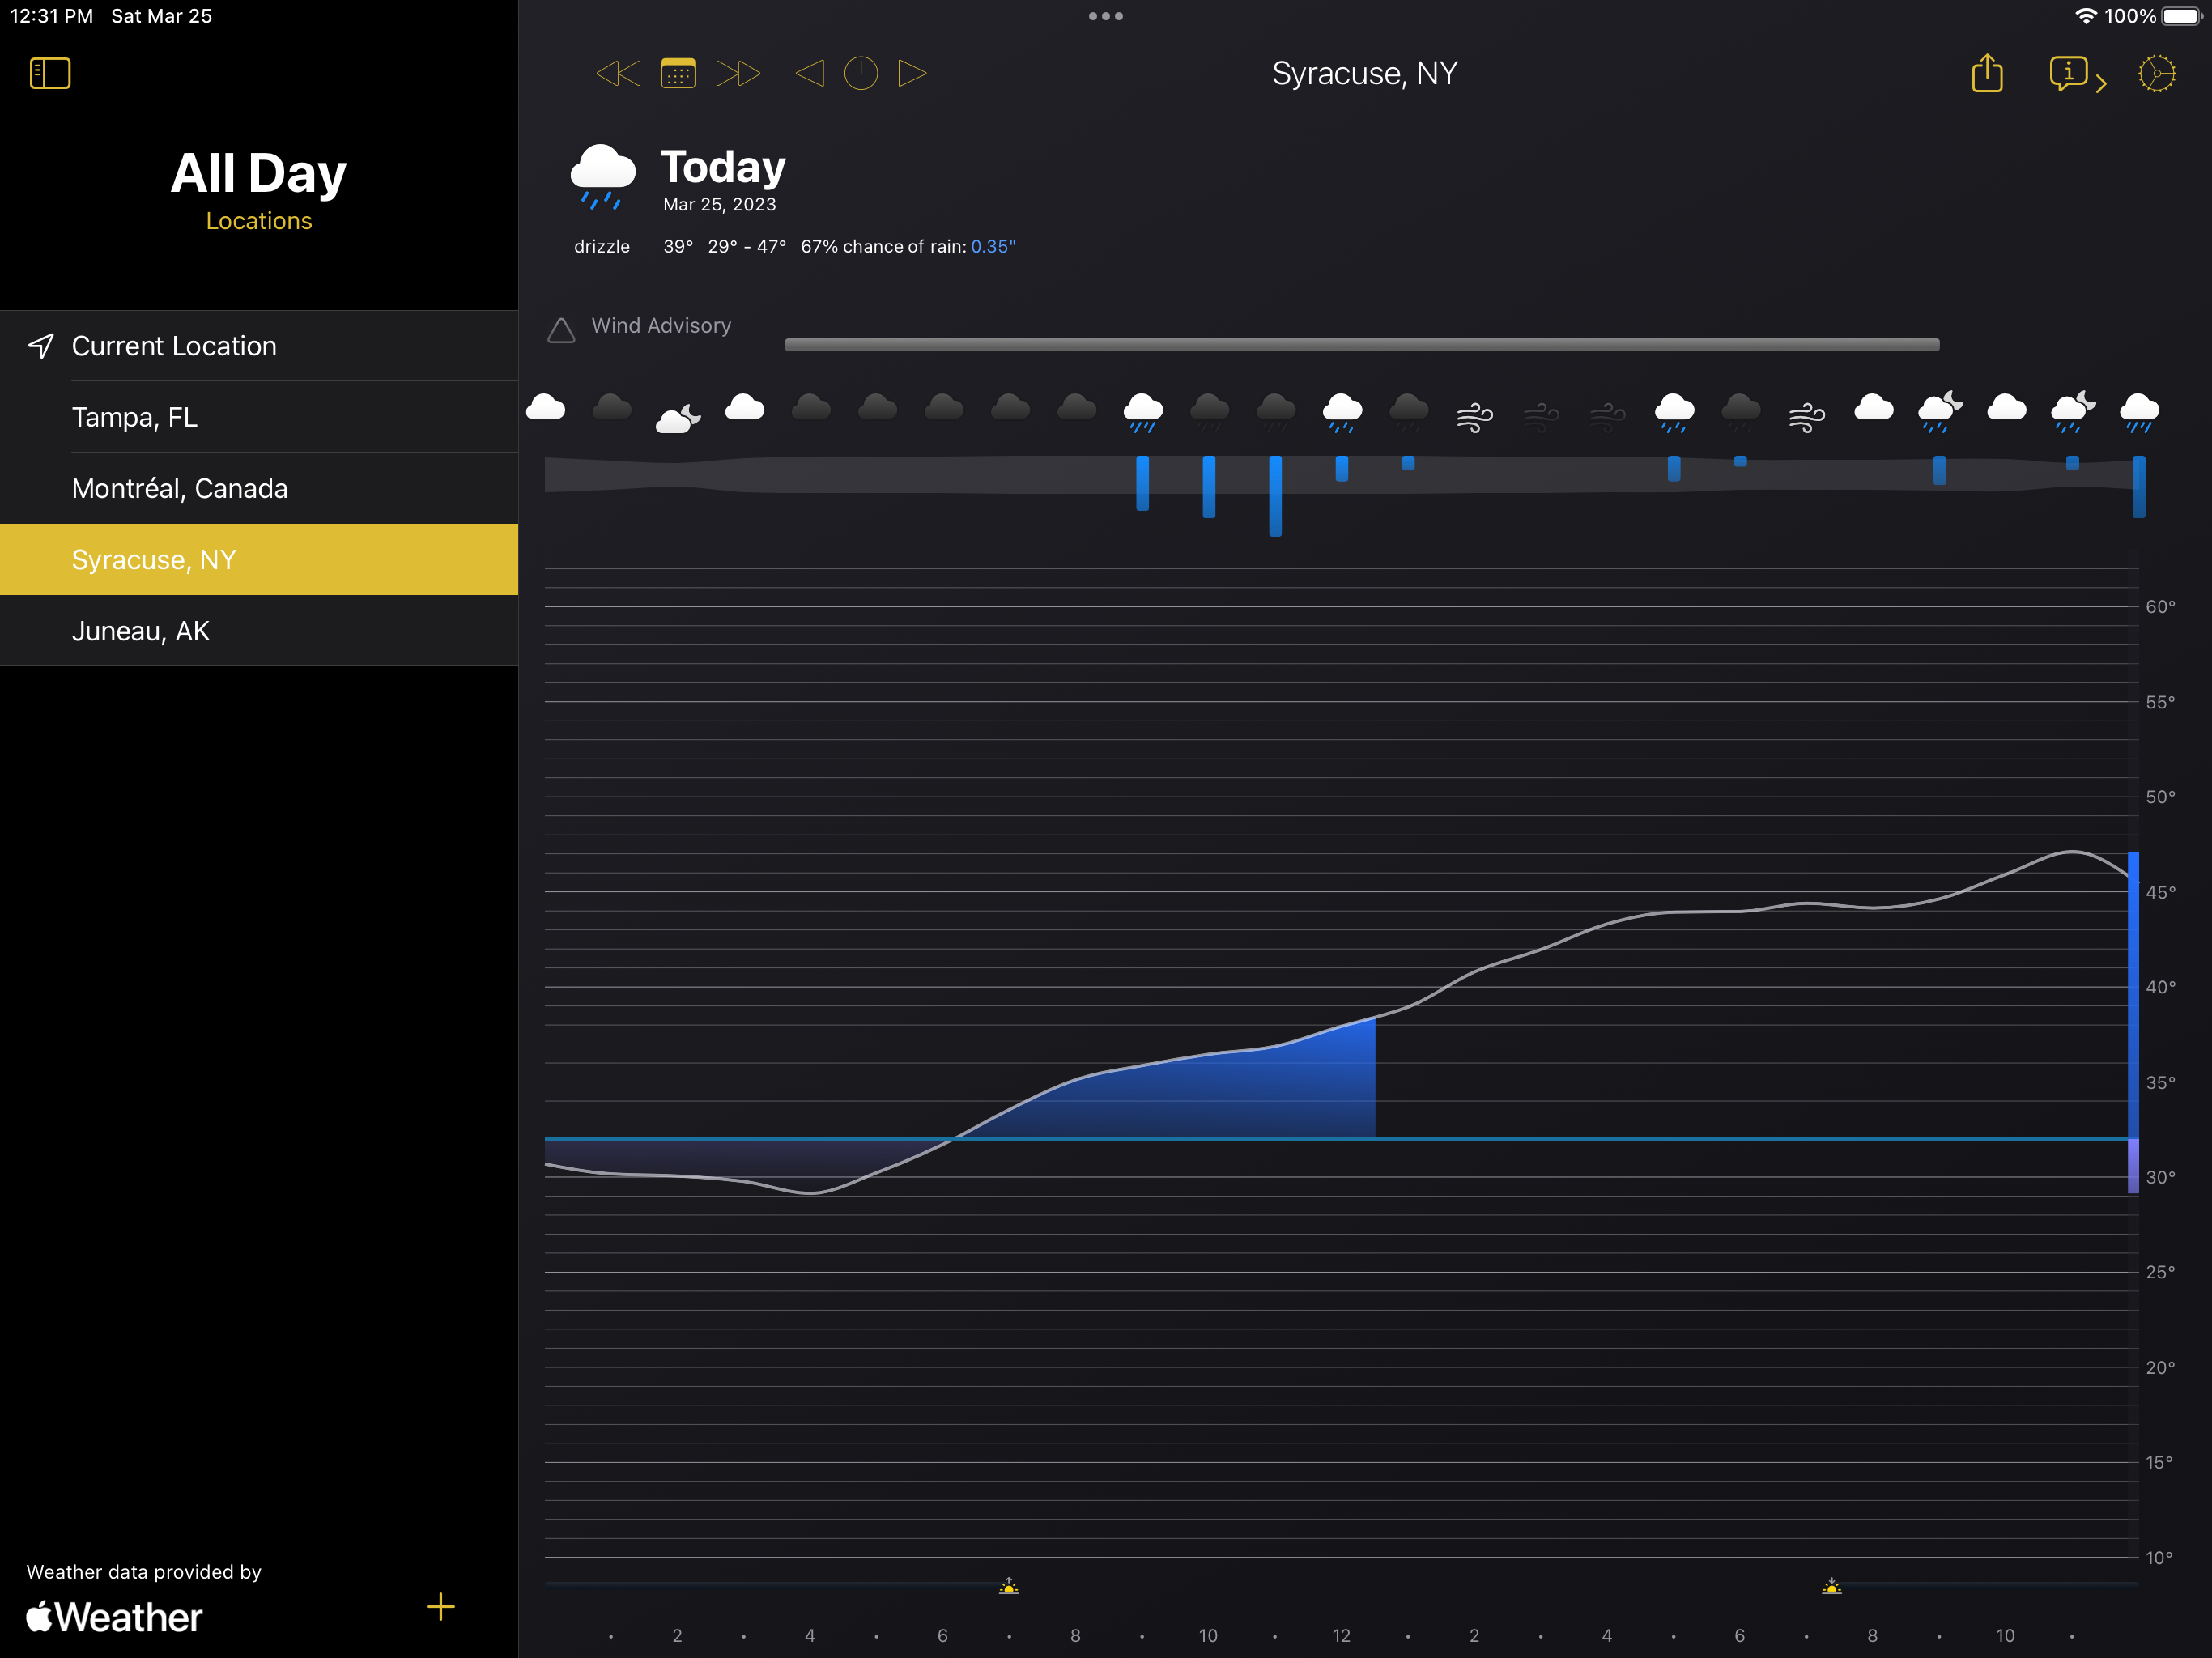Tap the last hourly rain cloud icon
The image size is (2212, 1658).
point(2139,412)
